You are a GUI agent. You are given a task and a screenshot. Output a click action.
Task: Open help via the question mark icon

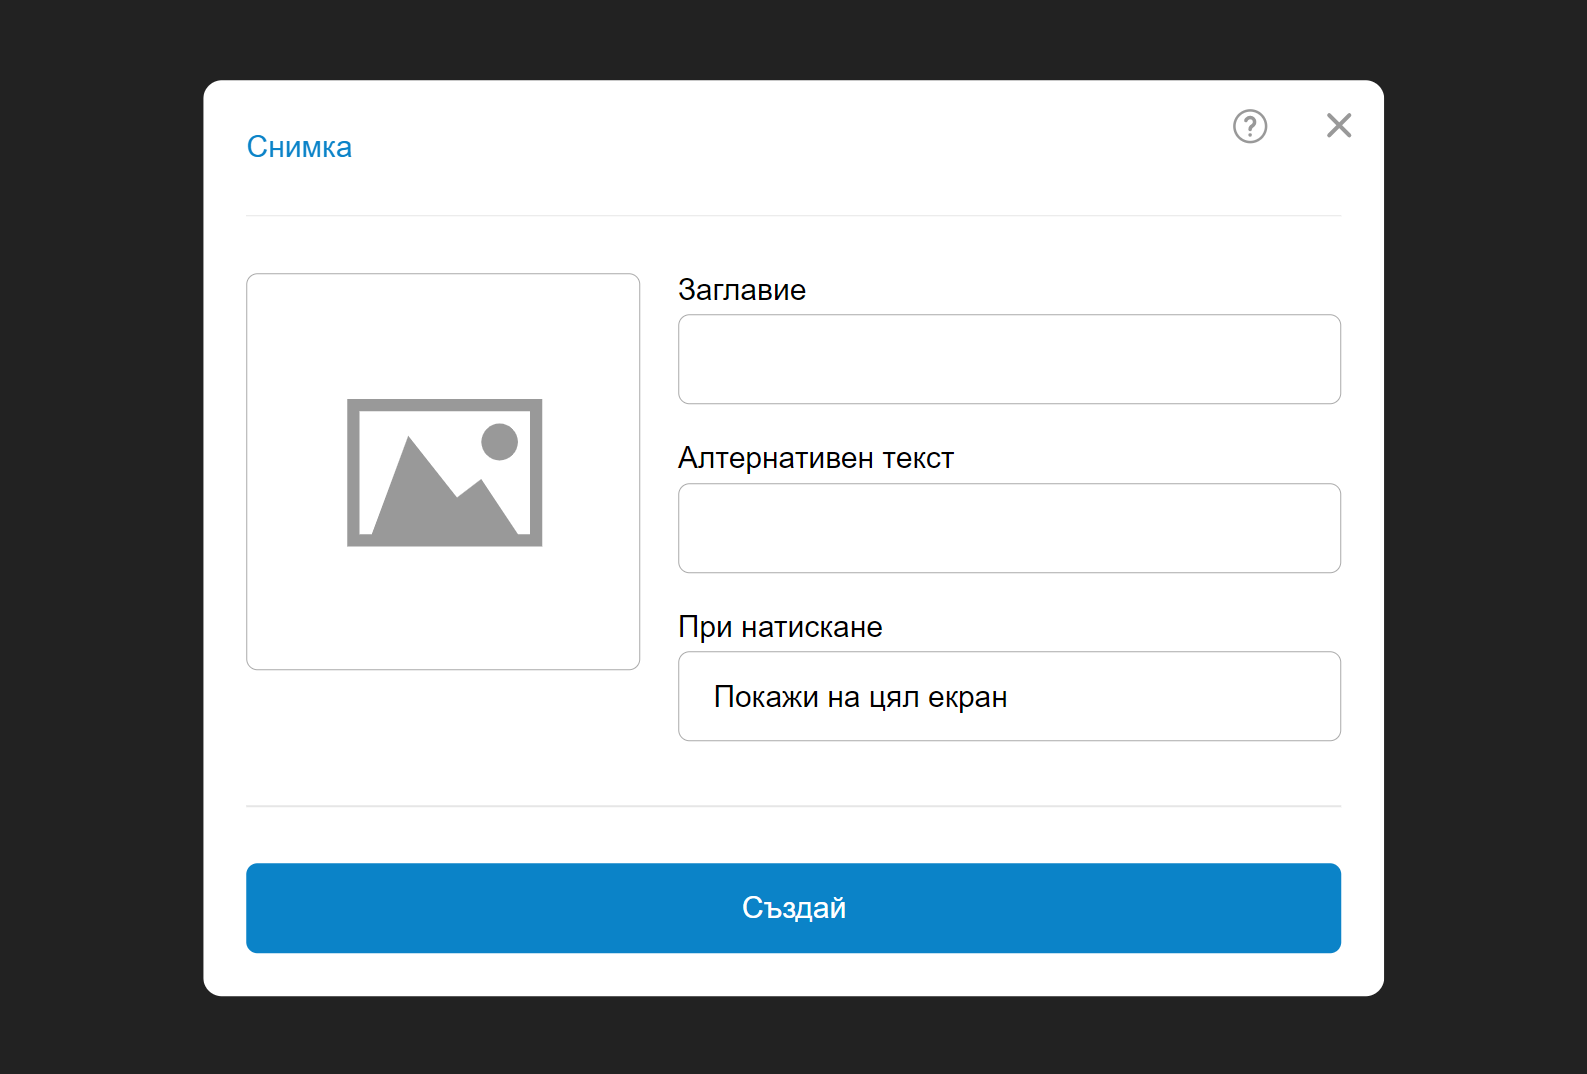(x=1249, y=126)
